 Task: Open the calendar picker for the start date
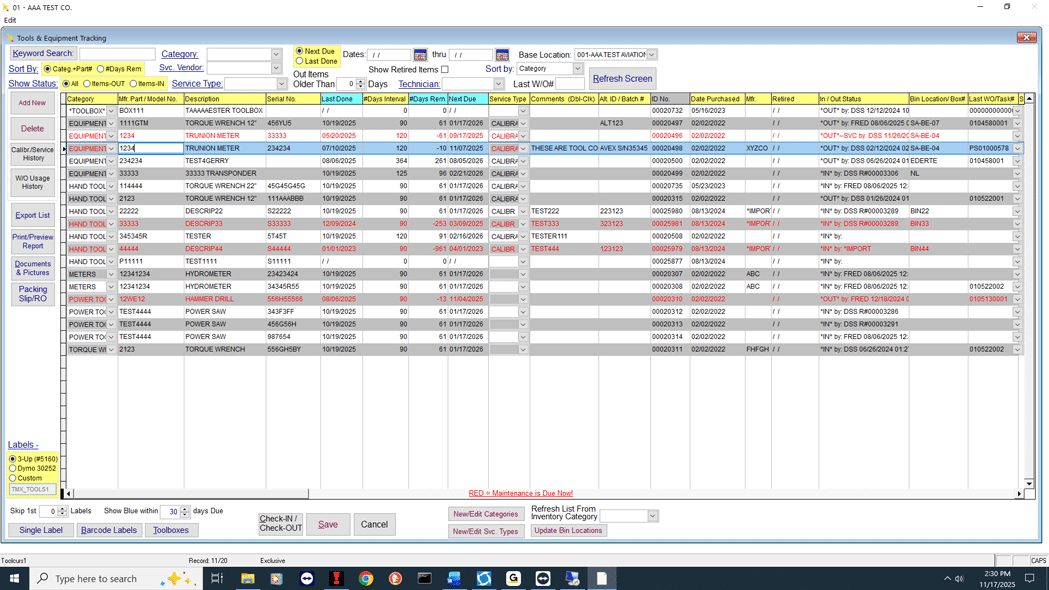(420, 54)
